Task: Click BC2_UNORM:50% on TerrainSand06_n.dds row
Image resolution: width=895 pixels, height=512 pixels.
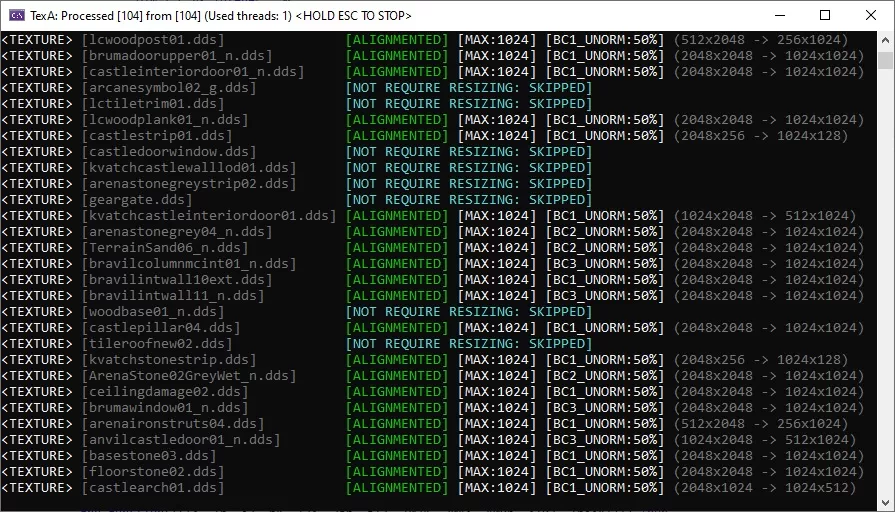Action: point(605,248)
